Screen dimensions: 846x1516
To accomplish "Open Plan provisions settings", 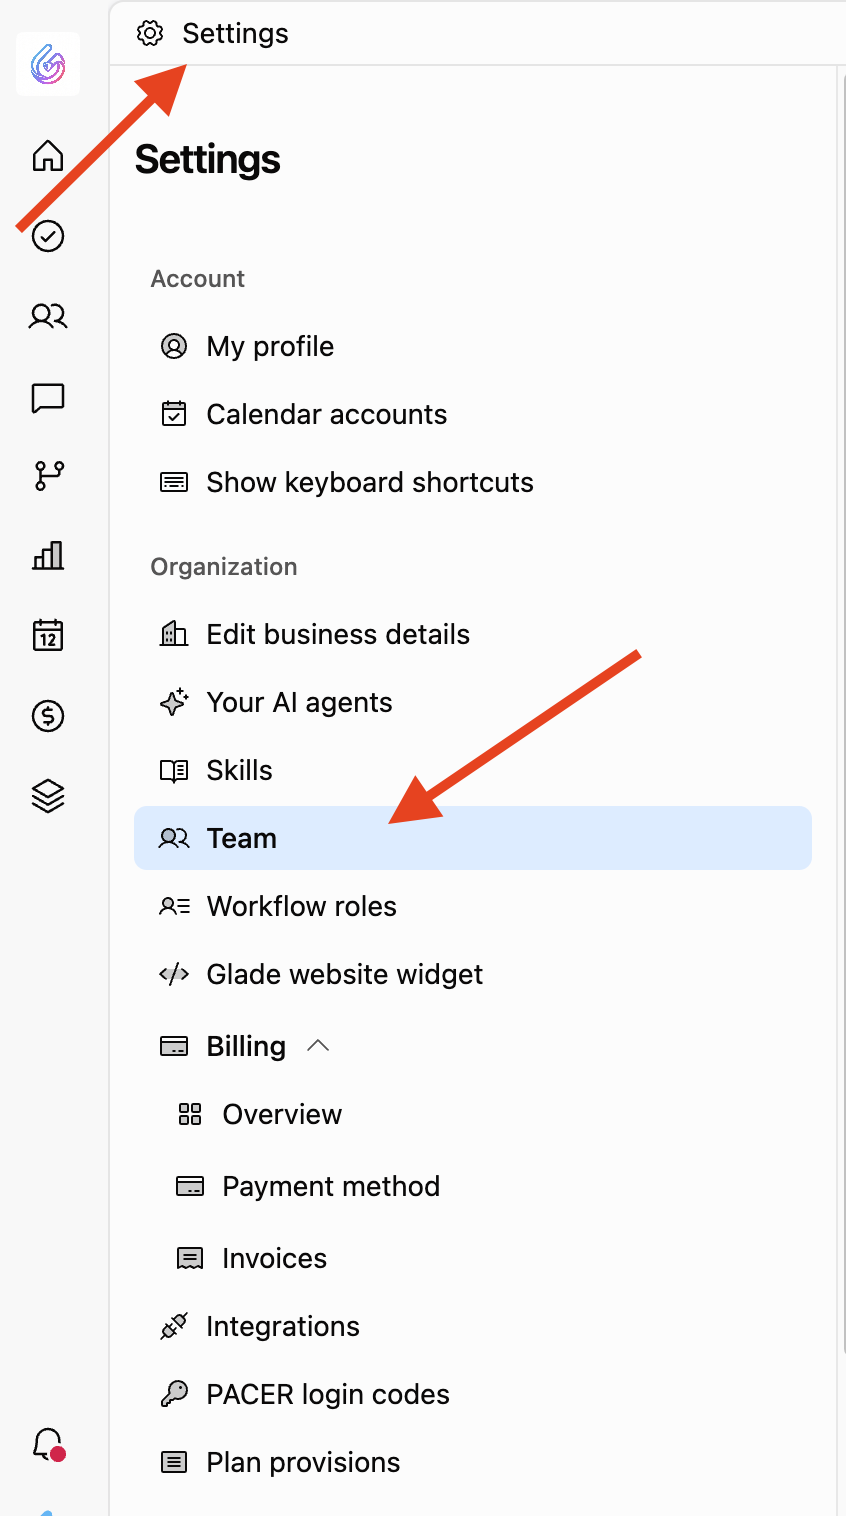I will [x=473, y=1462].
